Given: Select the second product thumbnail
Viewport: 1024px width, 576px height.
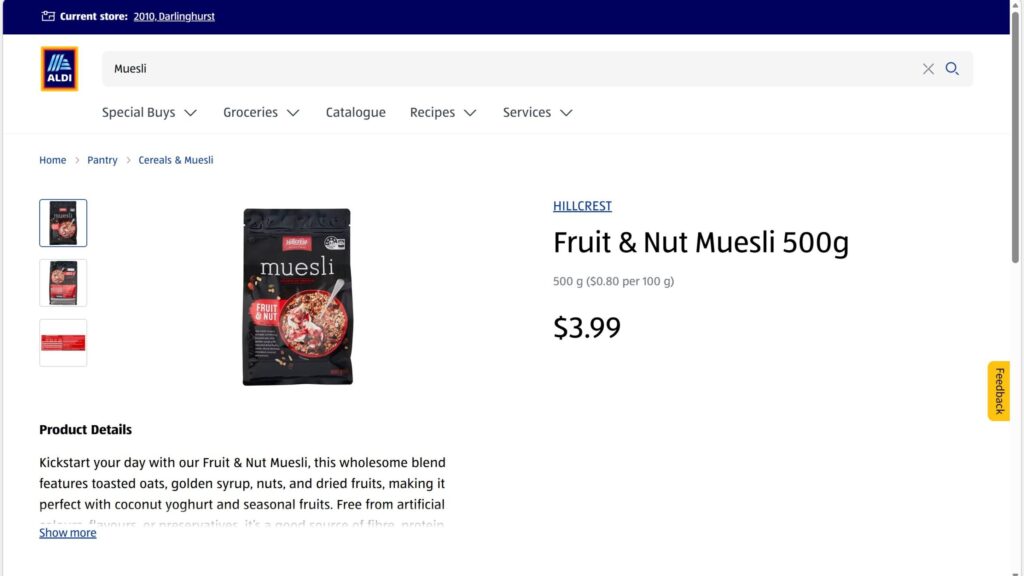Looking at the screenshot, I should pos(63,283).
